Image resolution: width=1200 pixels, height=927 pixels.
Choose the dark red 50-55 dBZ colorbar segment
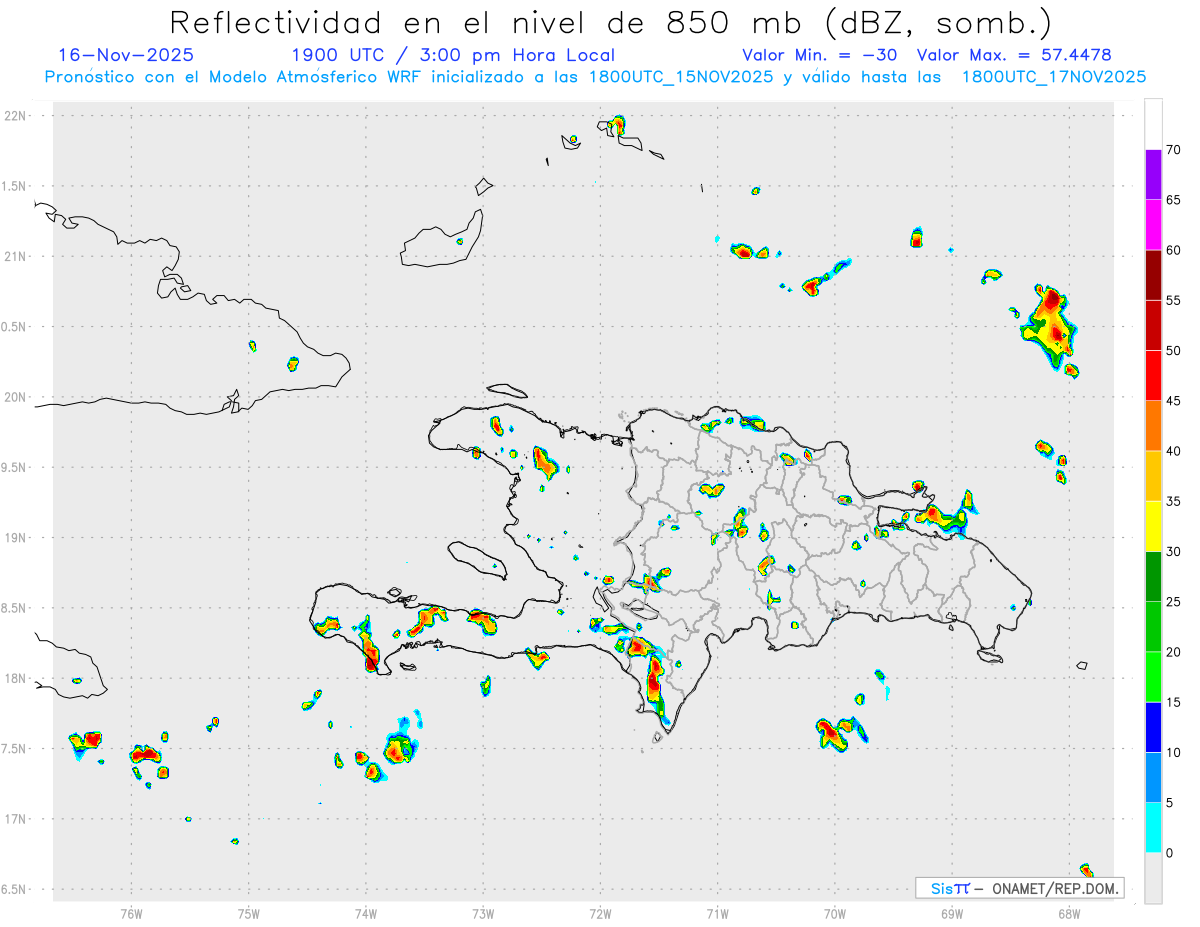pos(1153,325)
